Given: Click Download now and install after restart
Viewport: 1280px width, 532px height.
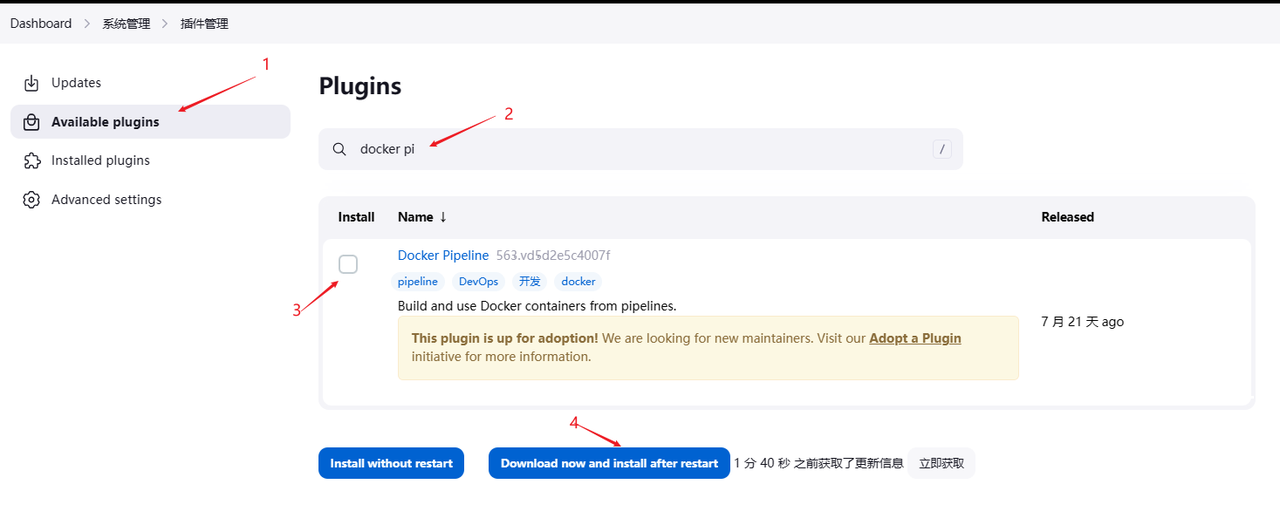Looking at the screenshot, I should (609, 463).
